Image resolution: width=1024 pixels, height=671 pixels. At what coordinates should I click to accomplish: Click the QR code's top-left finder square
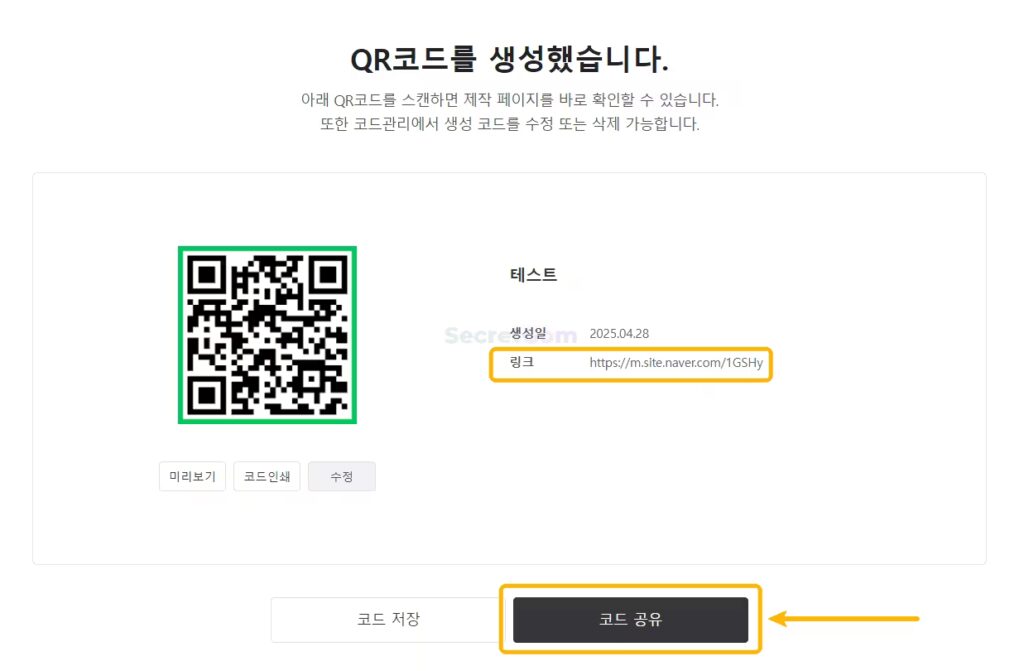207,274
